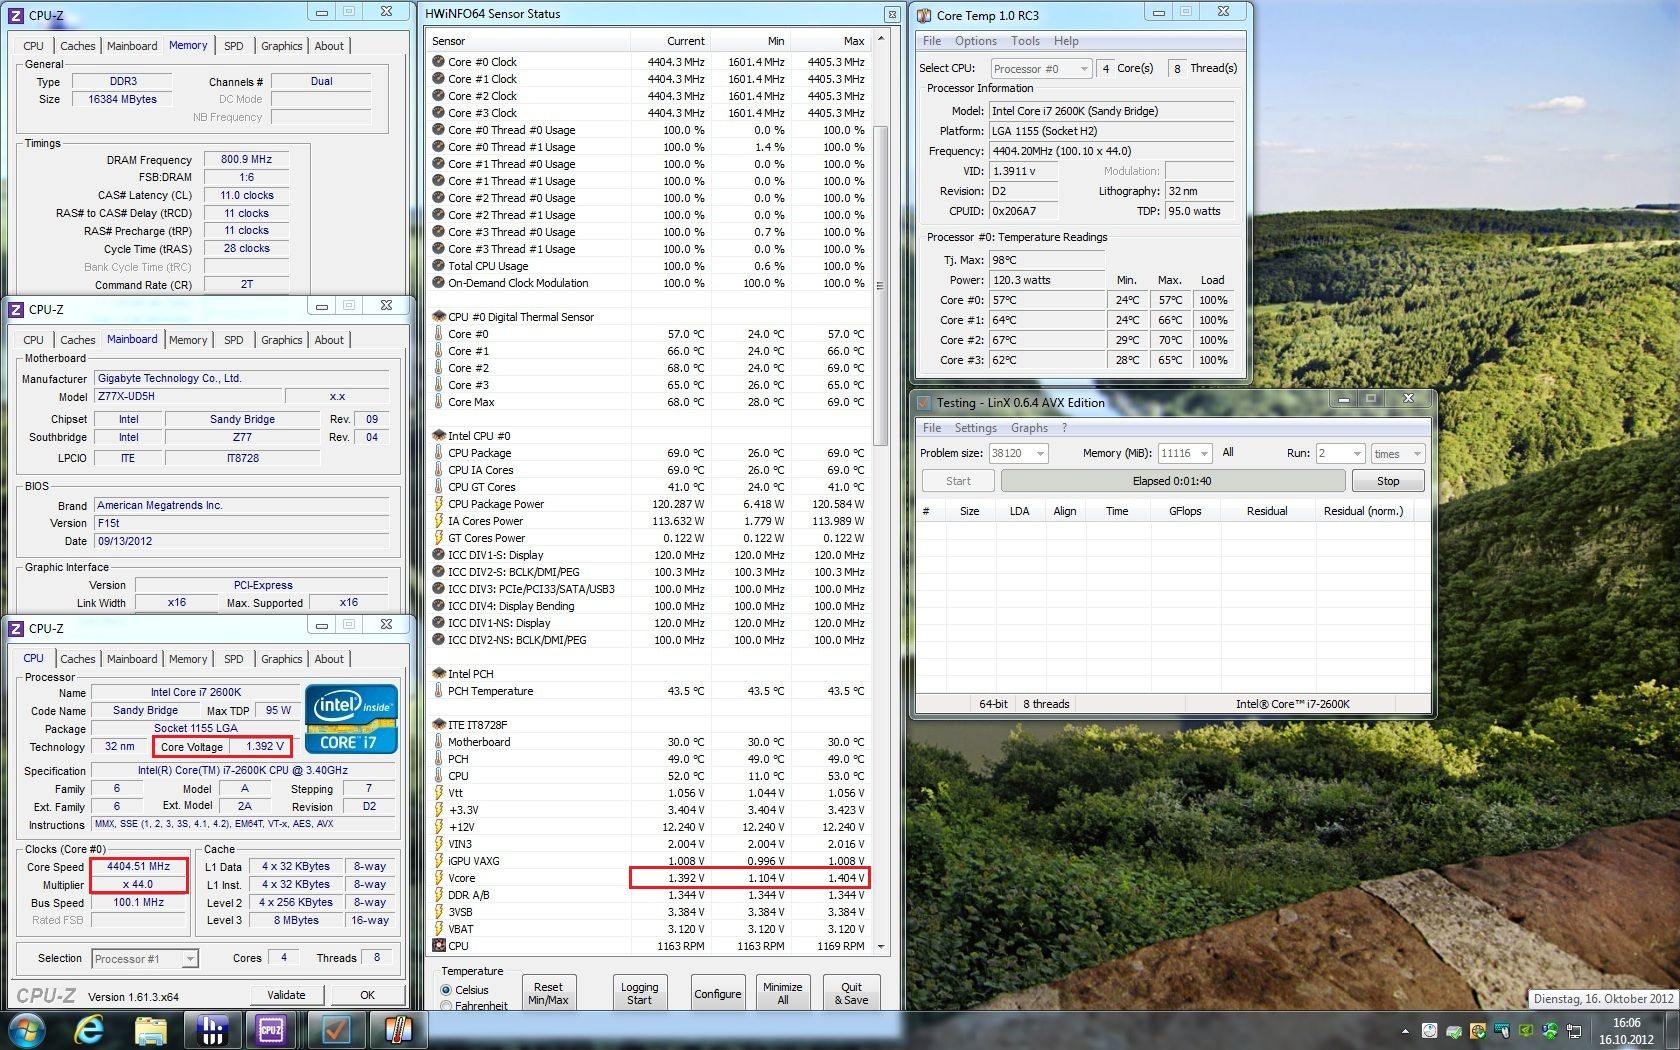
Task: Switch to CPU-Z via its purple taskbar icon
Action: 271,1030
